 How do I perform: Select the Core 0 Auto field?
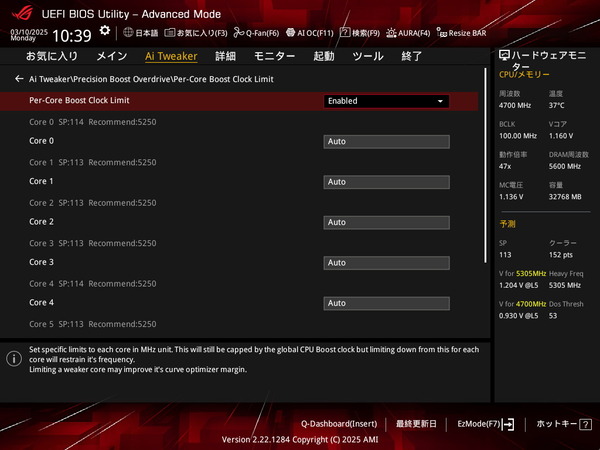click(x=386, y=142)
